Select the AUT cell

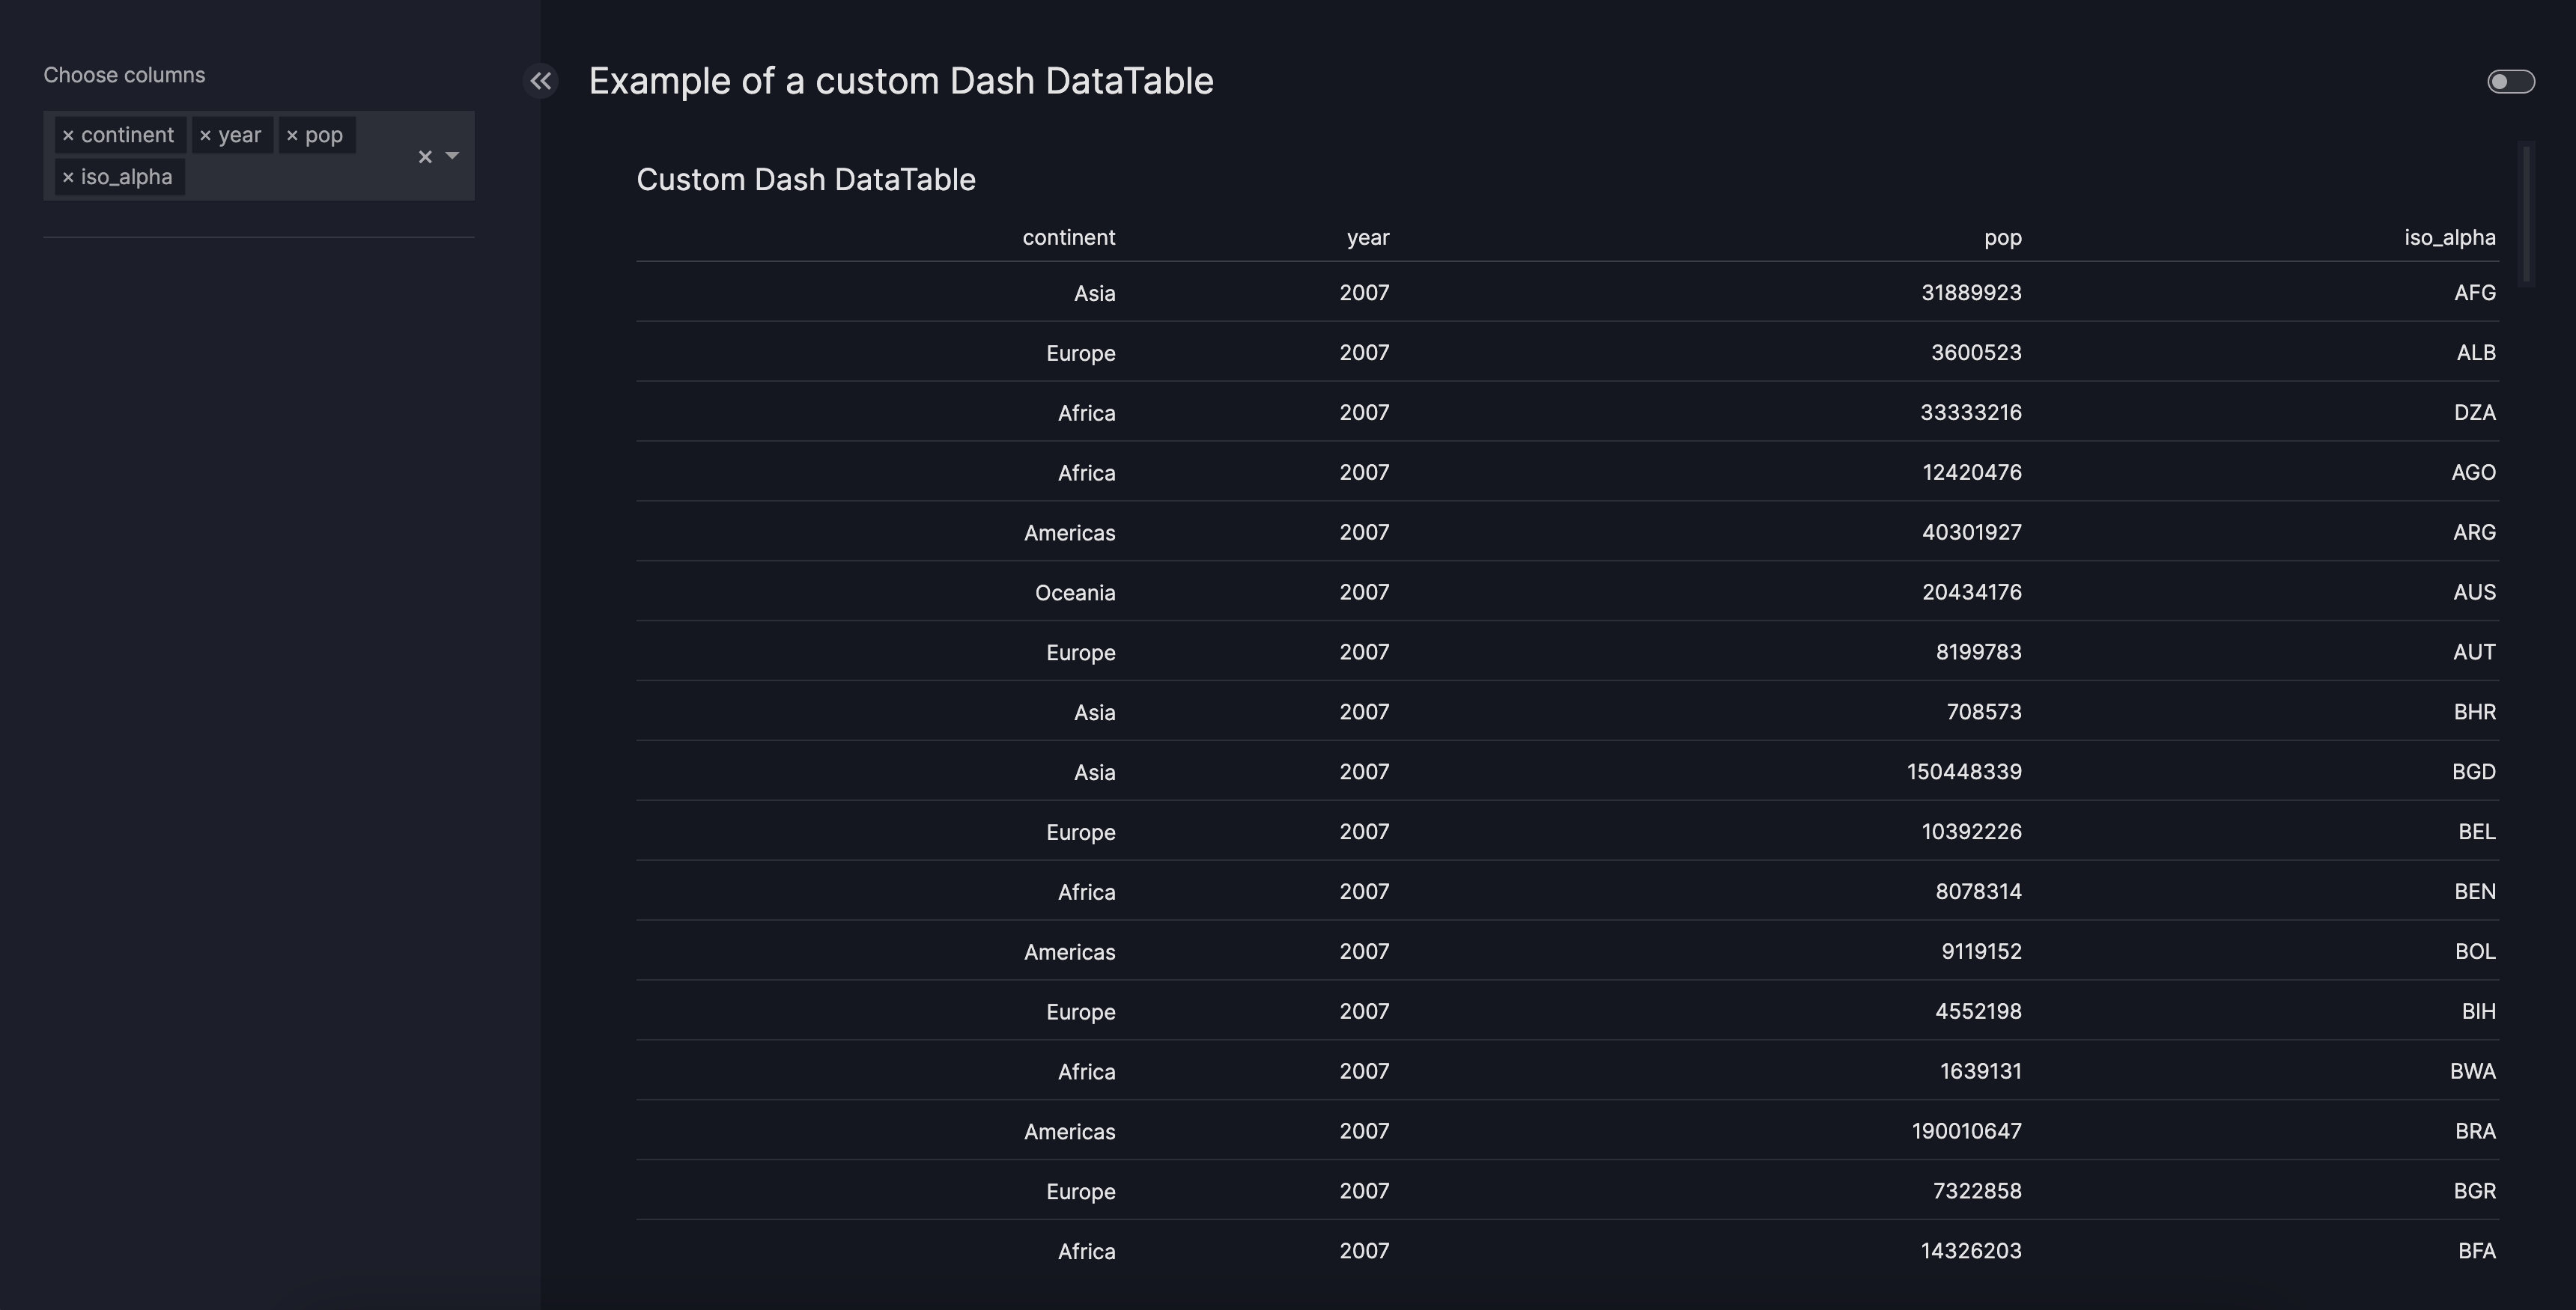pos(2474,652)
